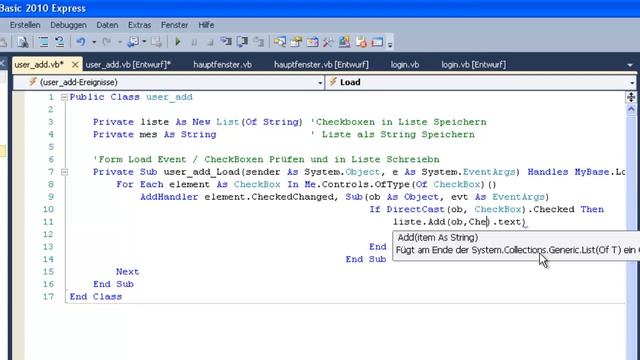Open the Fenster menu
Viewport: 640px width, 360px height.
pyautogui.click(x=174, y=25)
